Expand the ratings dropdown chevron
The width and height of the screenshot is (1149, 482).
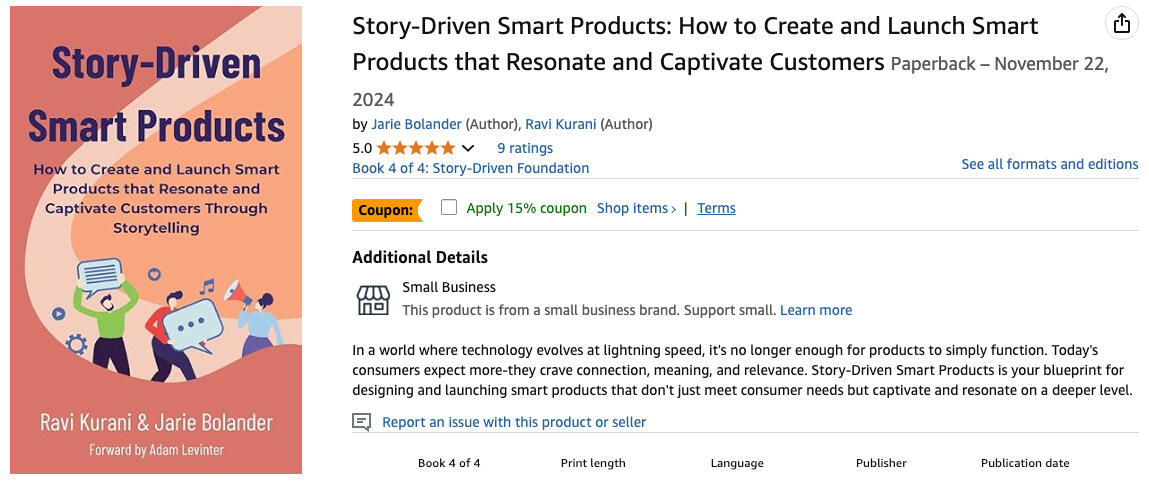467,148
